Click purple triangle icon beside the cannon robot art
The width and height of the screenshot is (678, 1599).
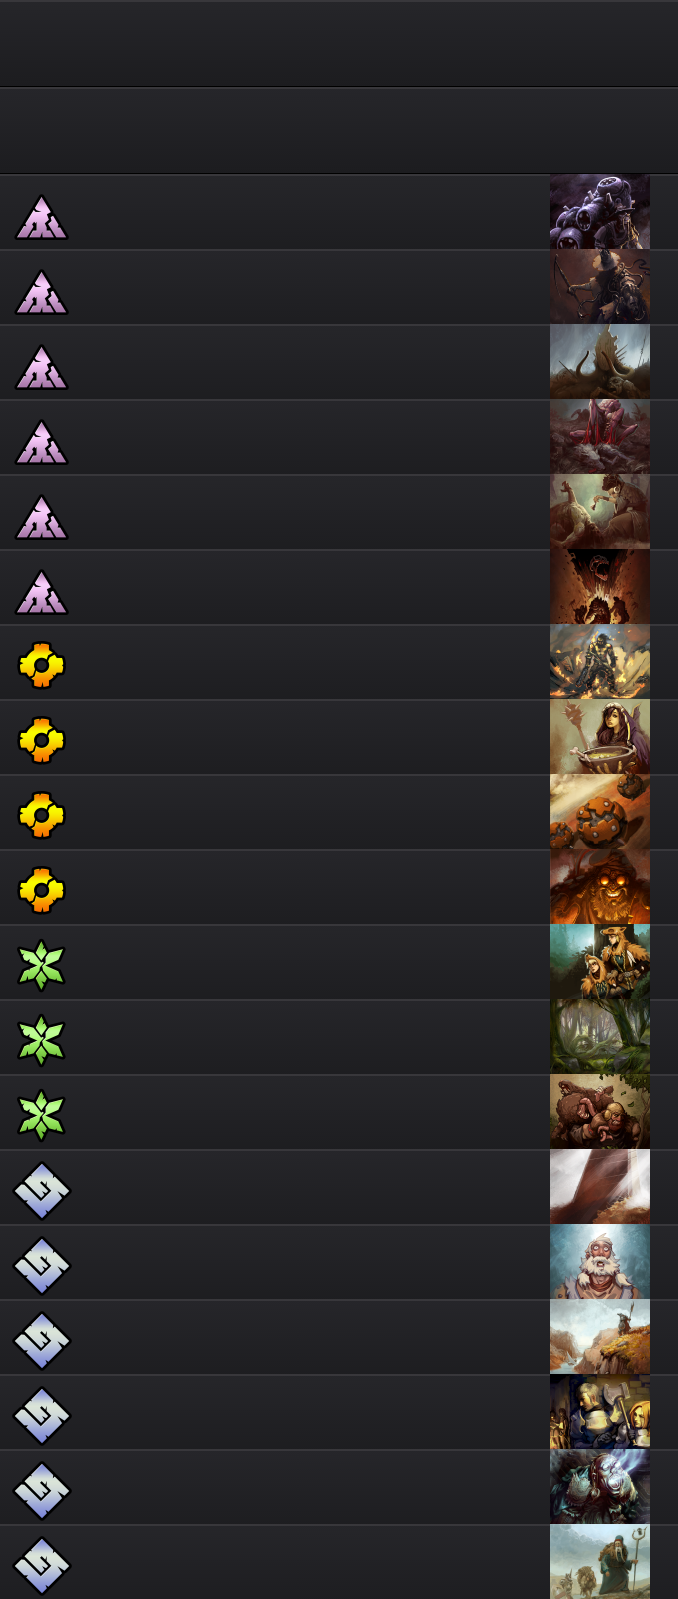[41, 217]
